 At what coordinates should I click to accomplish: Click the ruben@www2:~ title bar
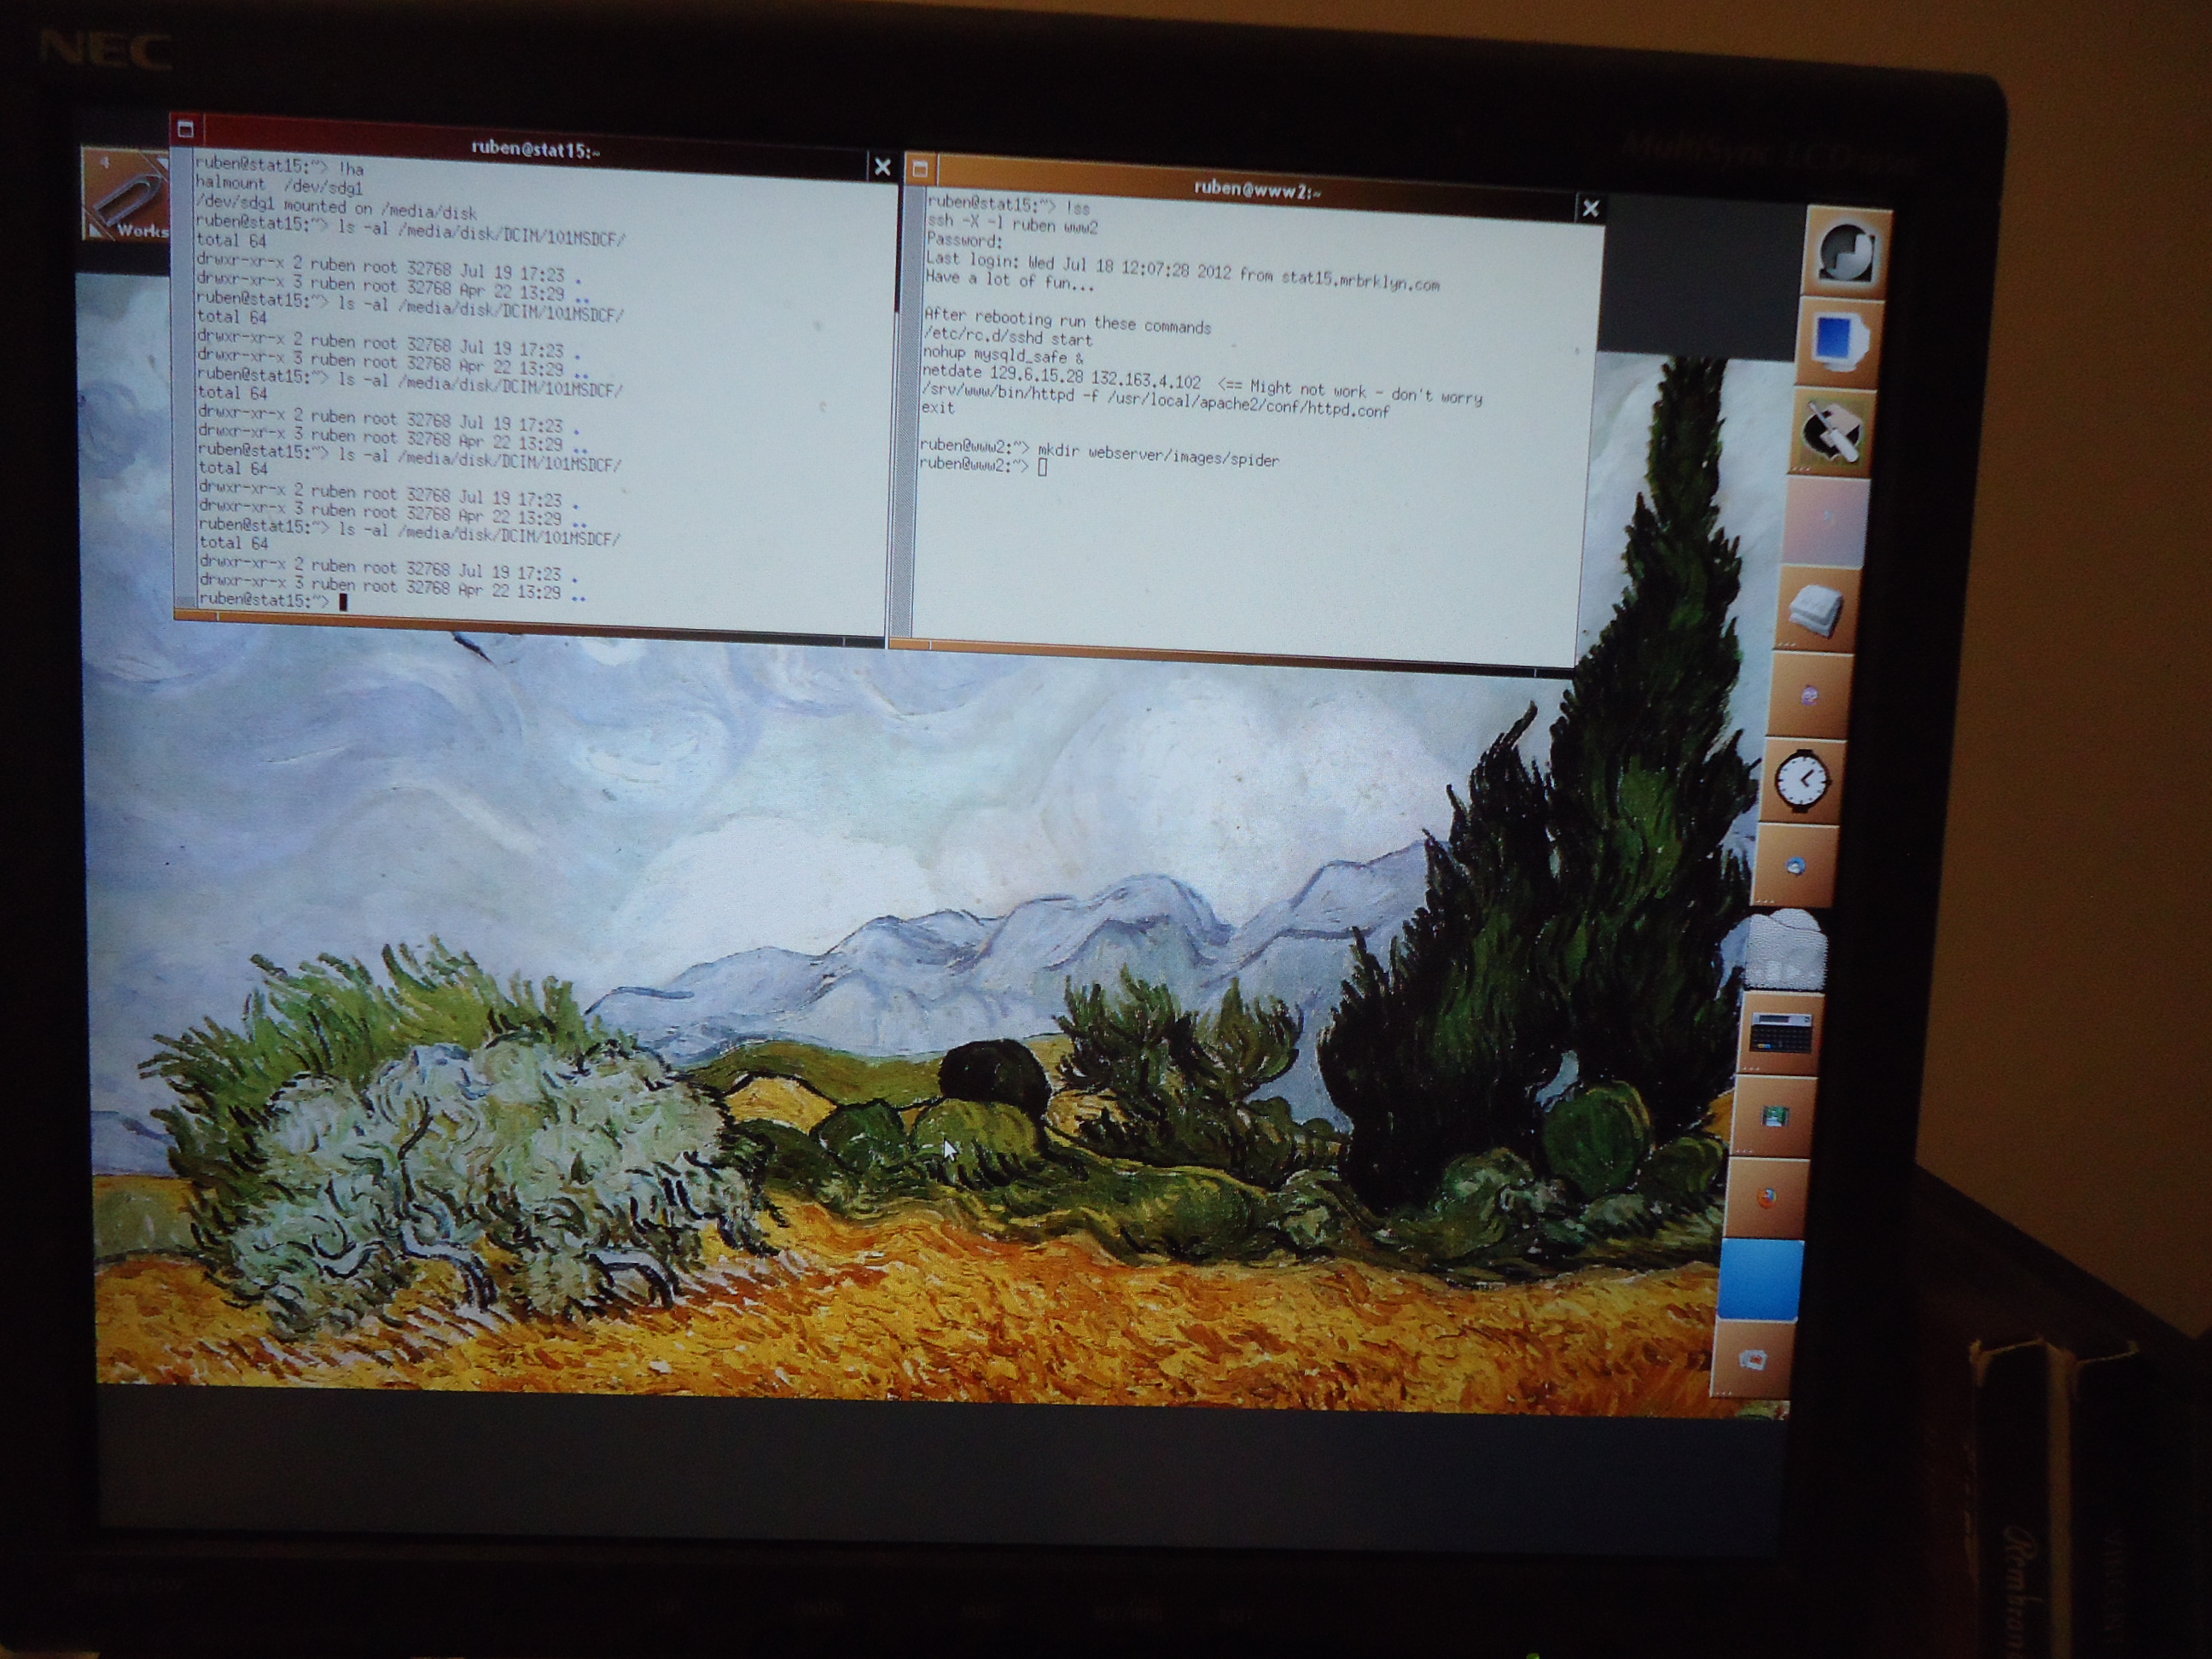[x=1256, y=189]
